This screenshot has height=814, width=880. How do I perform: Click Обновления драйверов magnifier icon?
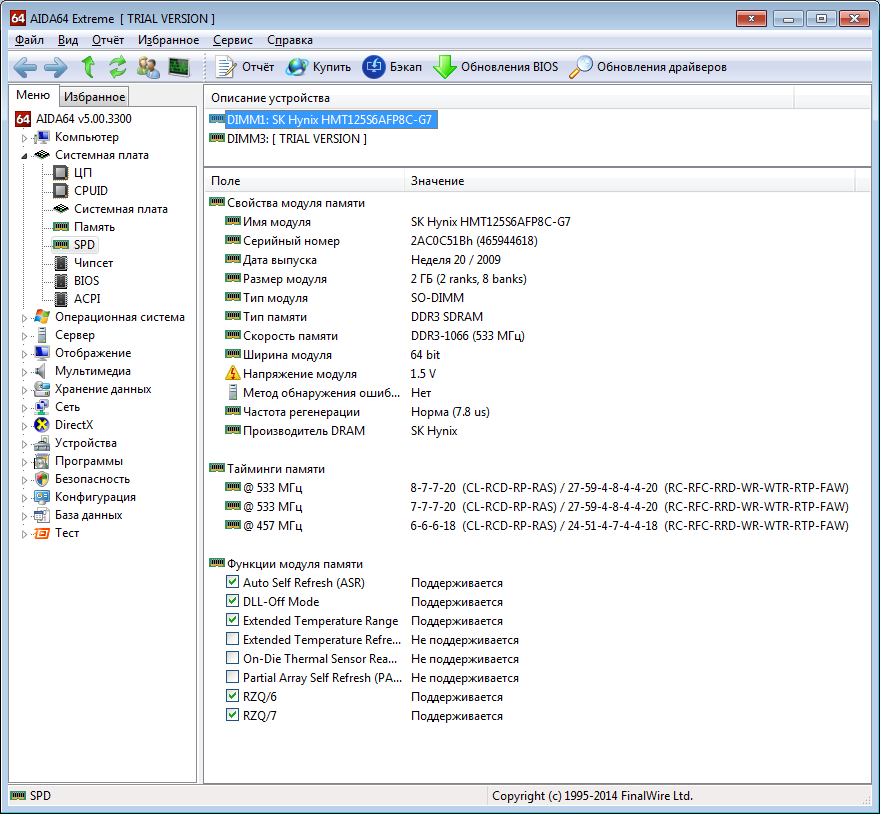click(581, 67)
